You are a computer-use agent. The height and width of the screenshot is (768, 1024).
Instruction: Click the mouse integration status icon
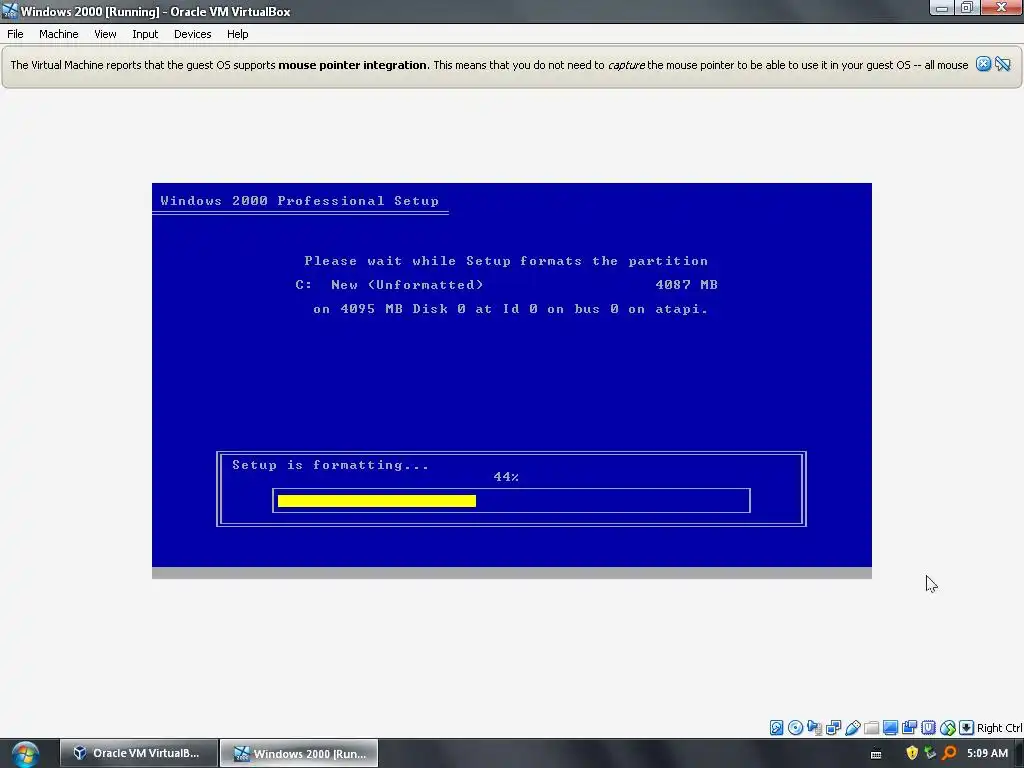[x=948, y=728]
